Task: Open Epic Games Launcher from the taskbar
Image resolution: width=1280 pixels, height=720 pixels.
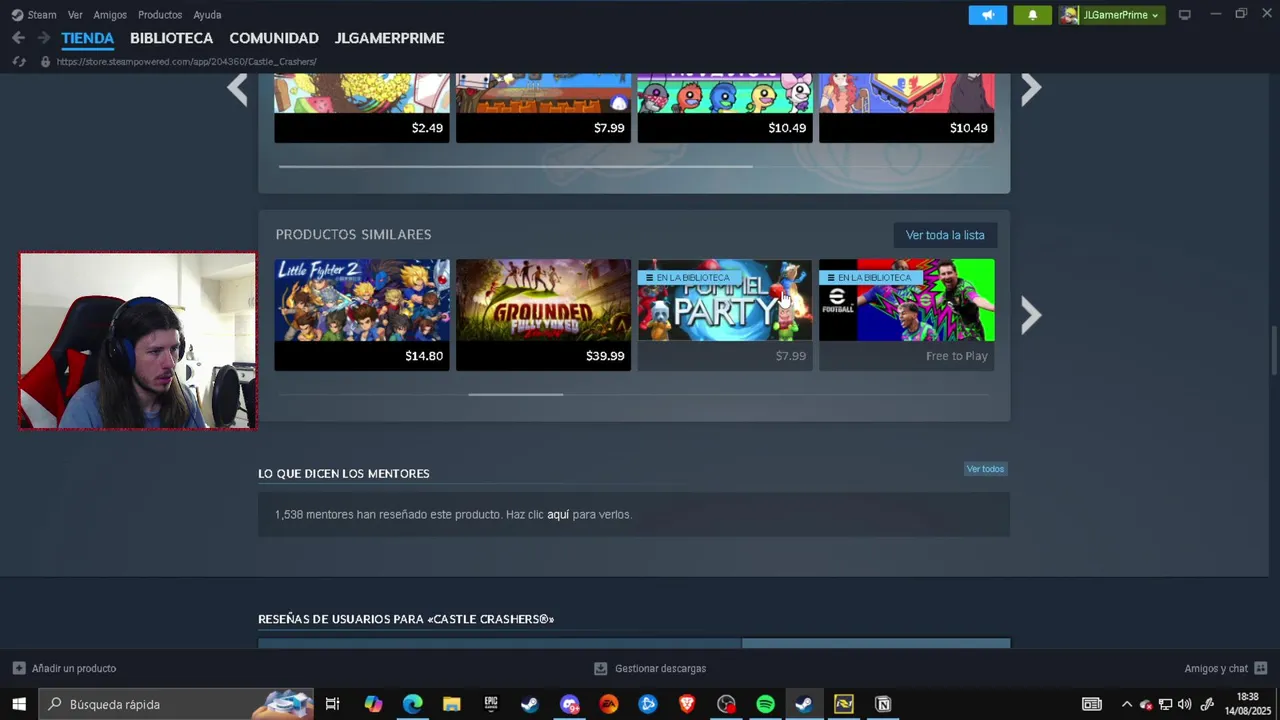Action: coord(491,704)
